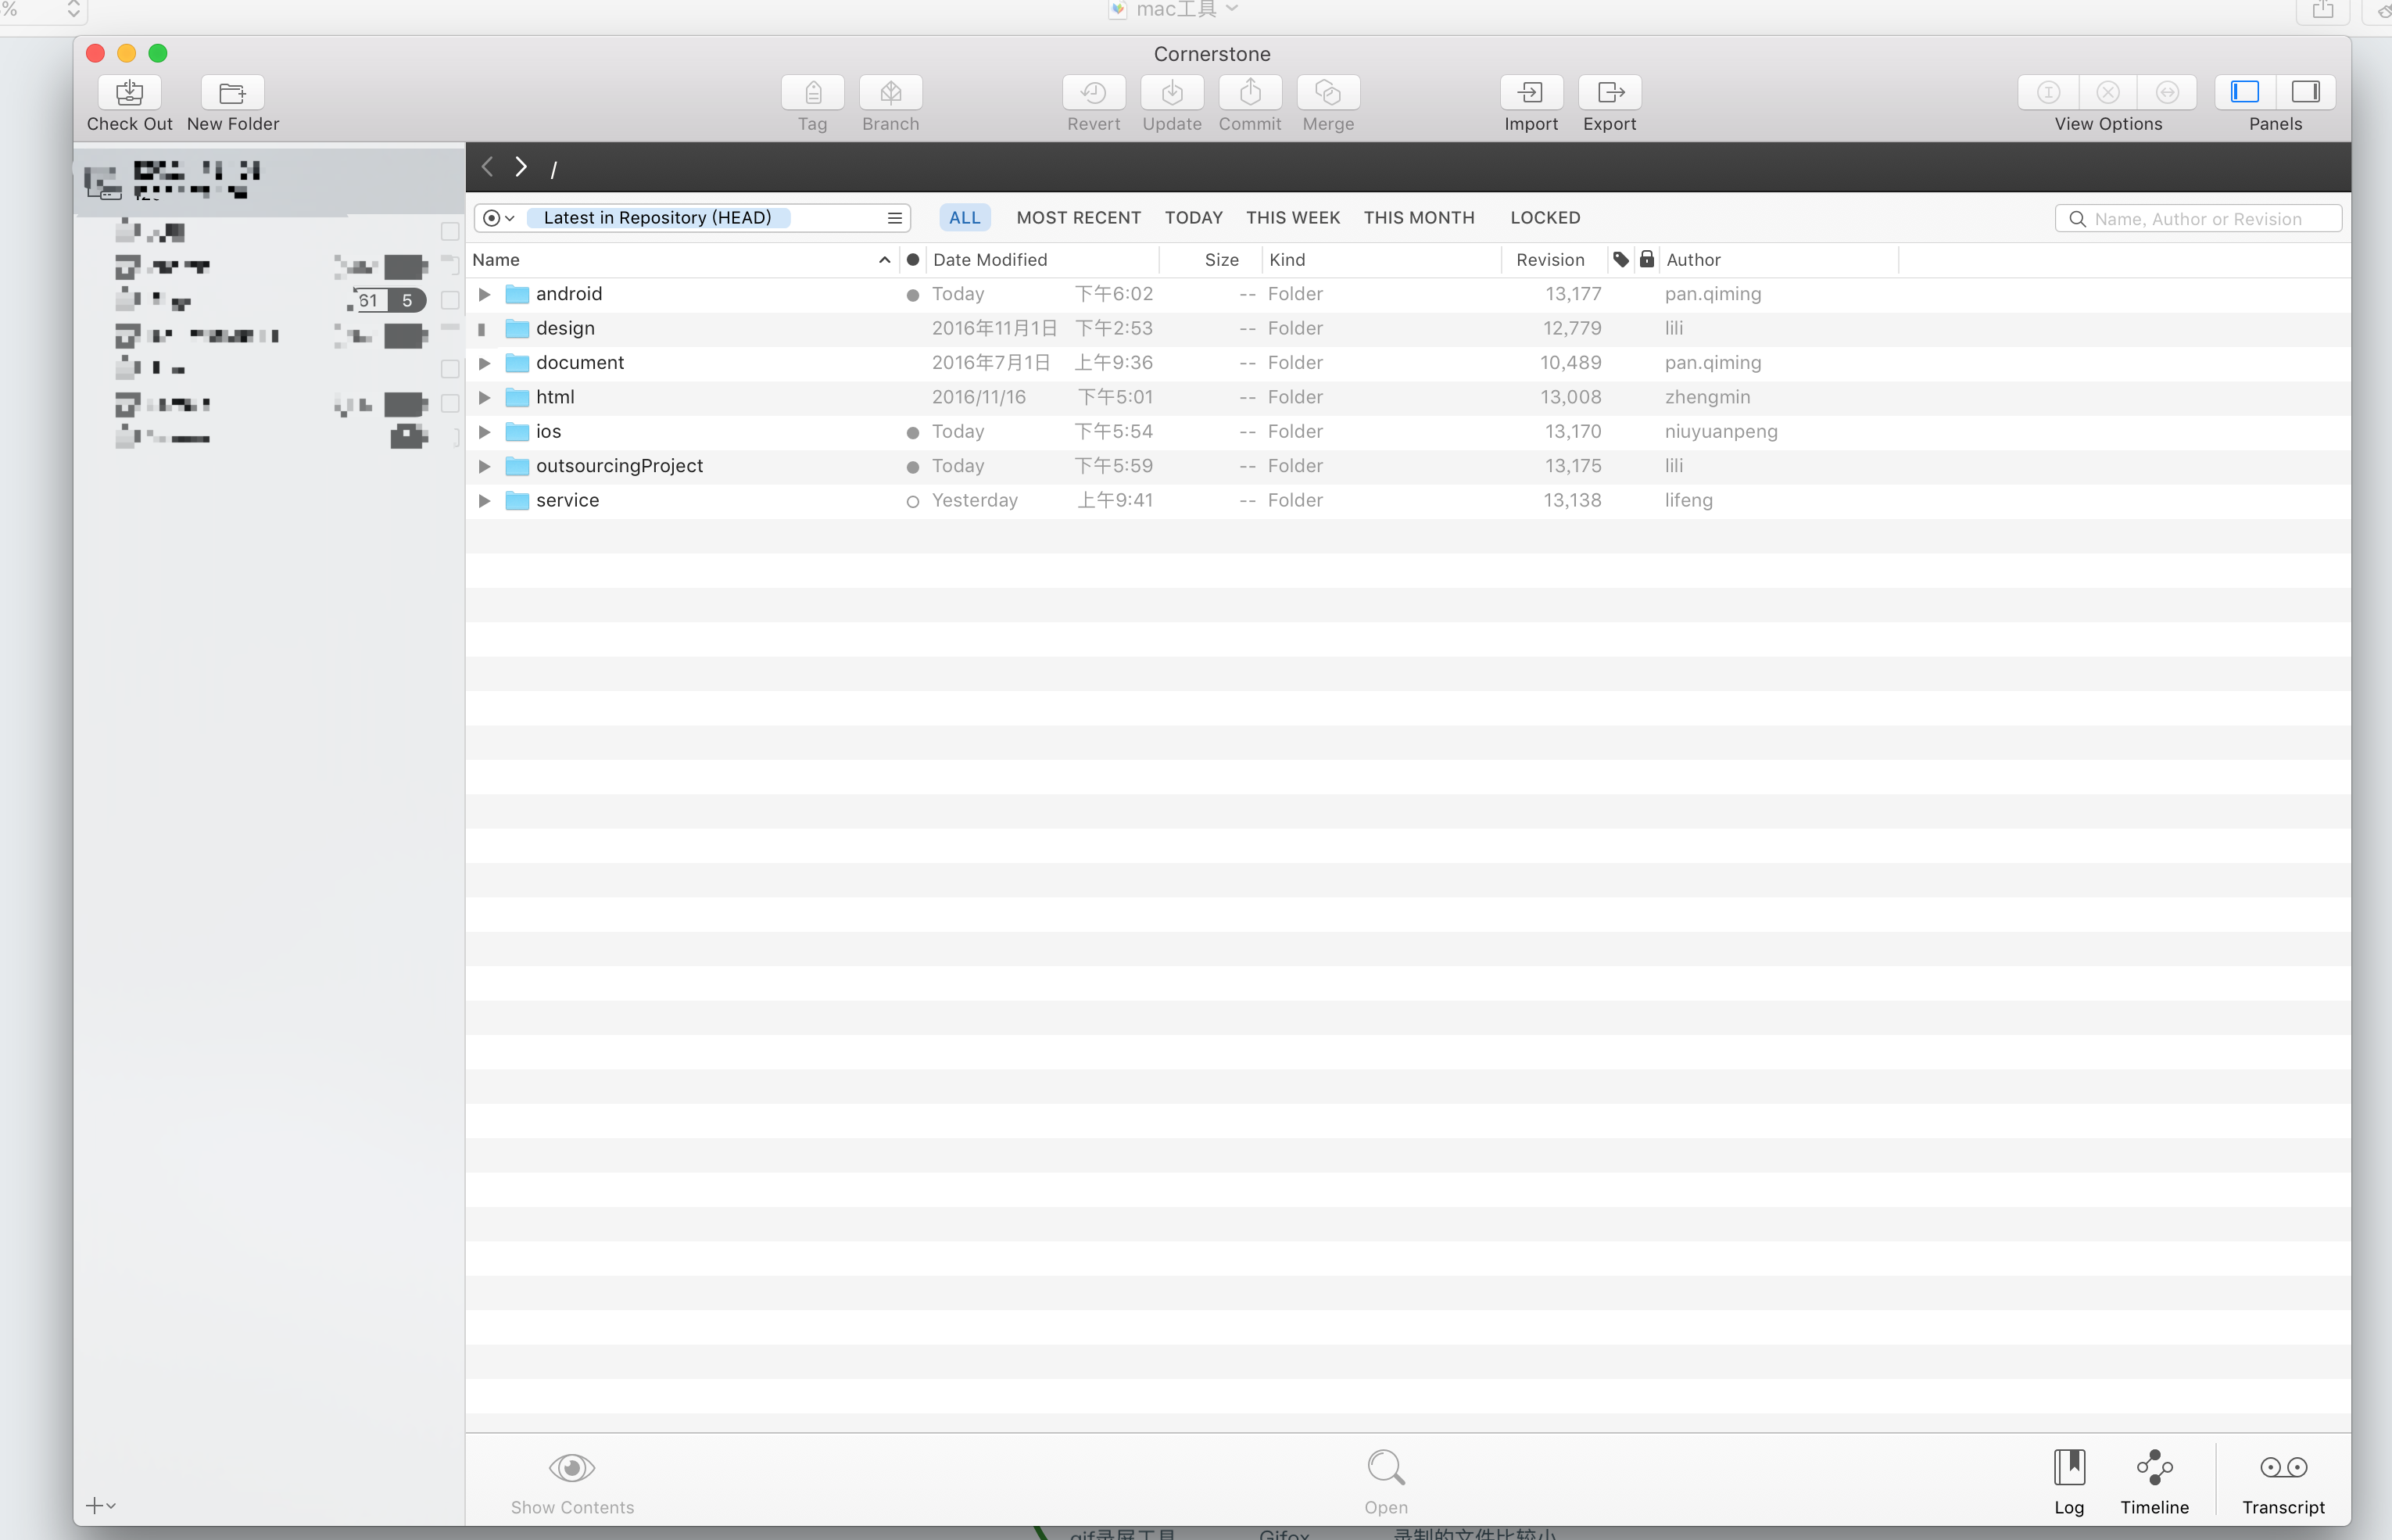Click the Revert toolbar icon
The width and height of the screenshot is (2392, 1540).
(1093, 92)
